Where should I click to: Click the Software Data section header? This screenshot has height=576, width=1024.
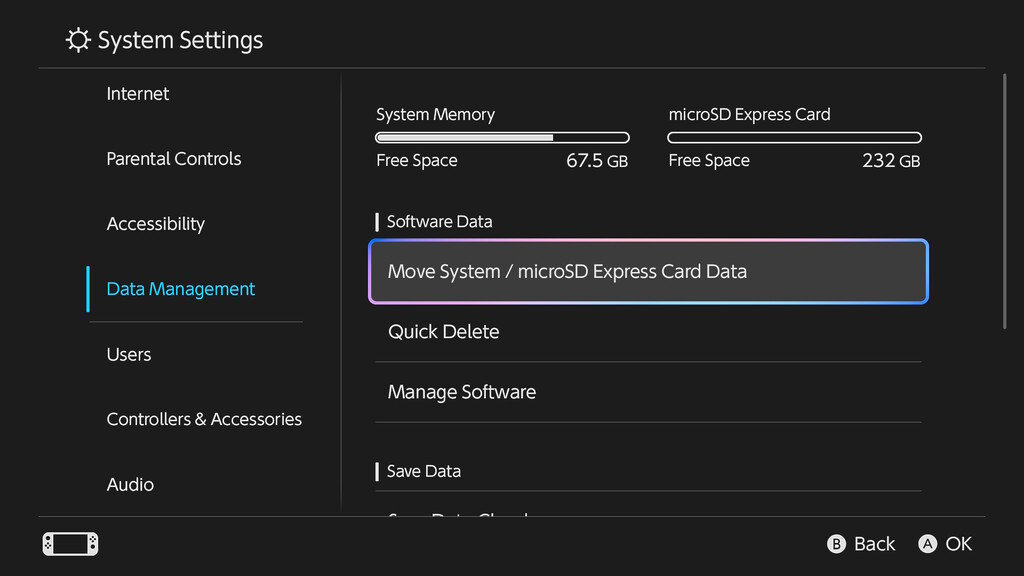439,222
